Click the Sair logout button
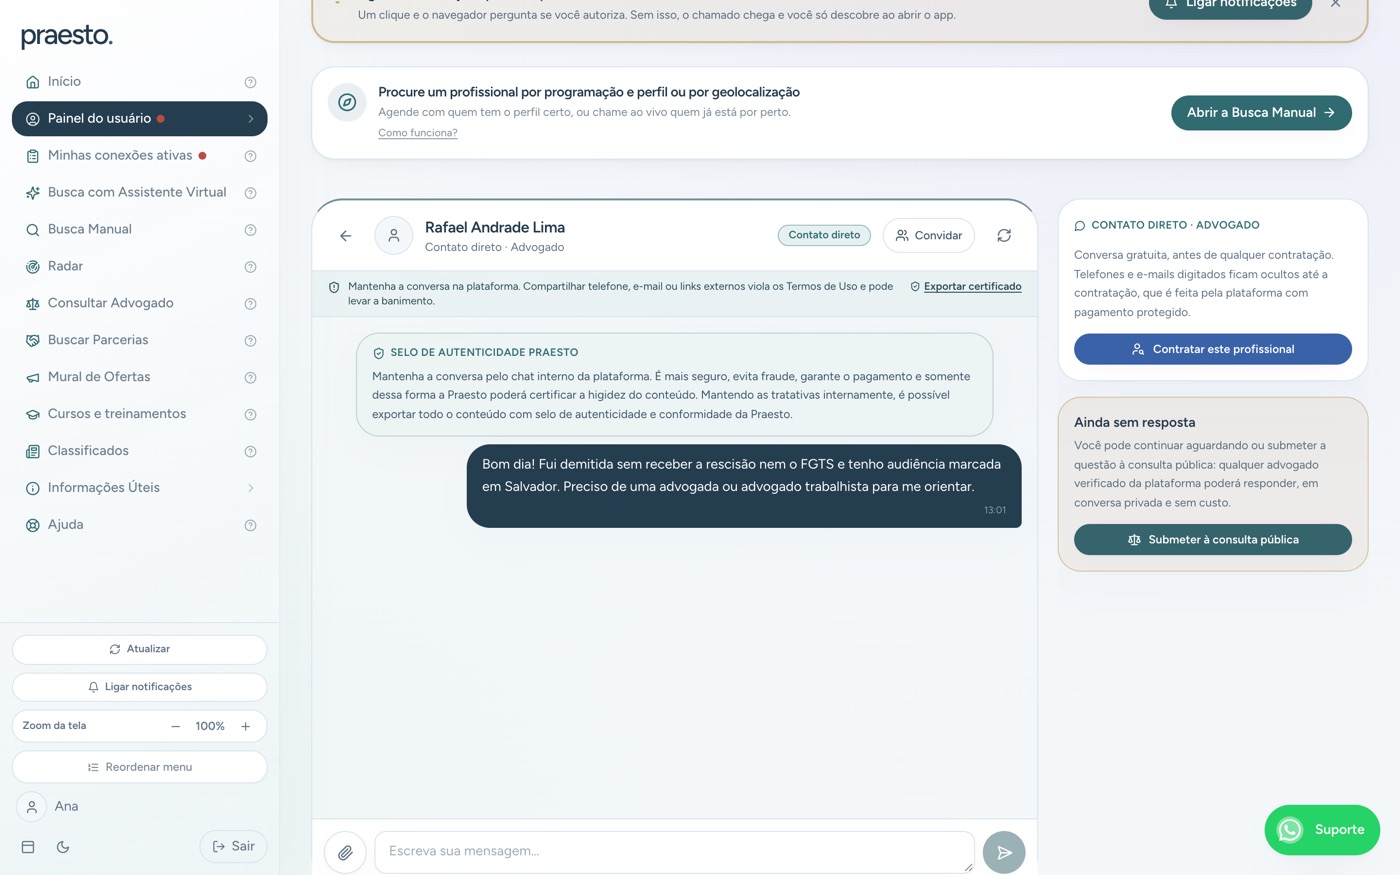Viewport: 1400px width, 875px height. point(233,847)
